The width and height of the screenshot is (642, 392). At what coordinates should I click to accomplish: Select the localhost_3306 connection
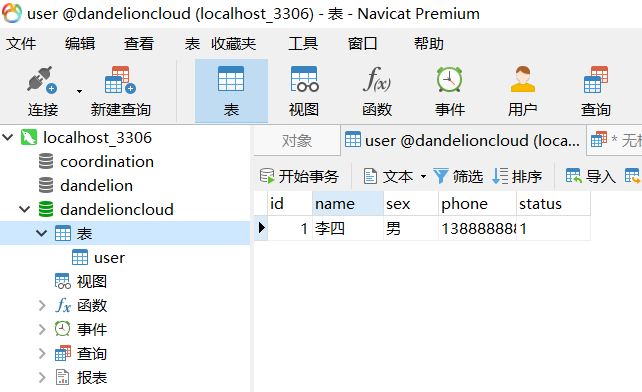click(97, 138)
